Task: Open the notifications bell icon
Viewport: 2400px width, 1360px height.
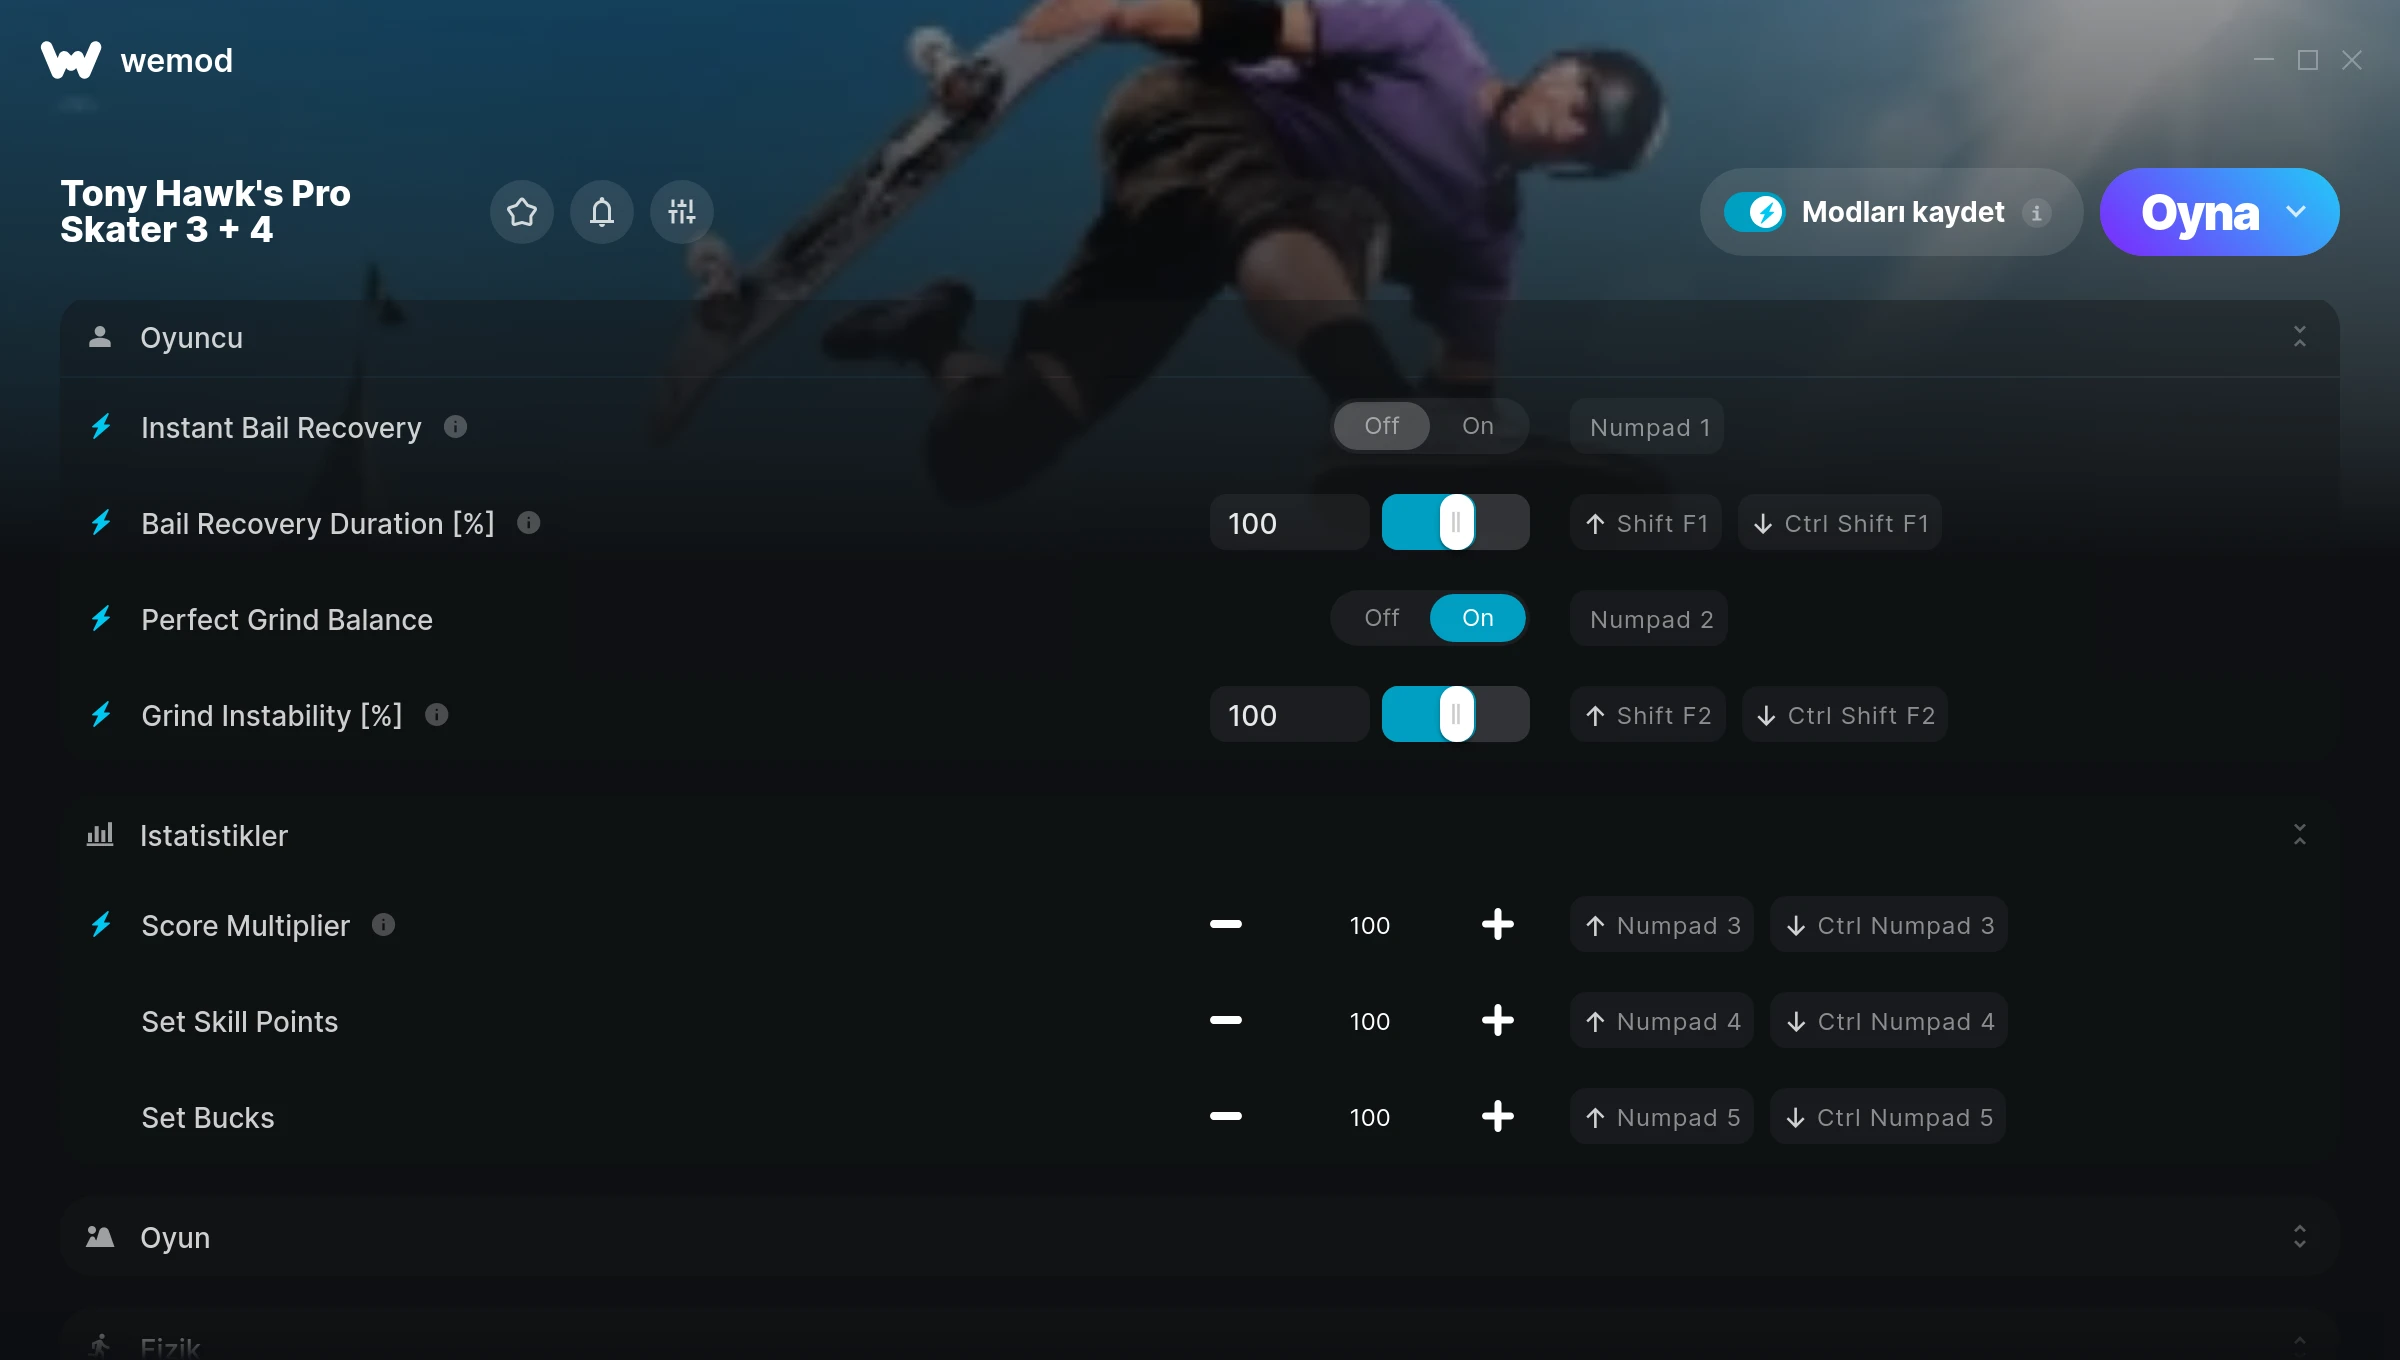Action: [x=601, y=212]
